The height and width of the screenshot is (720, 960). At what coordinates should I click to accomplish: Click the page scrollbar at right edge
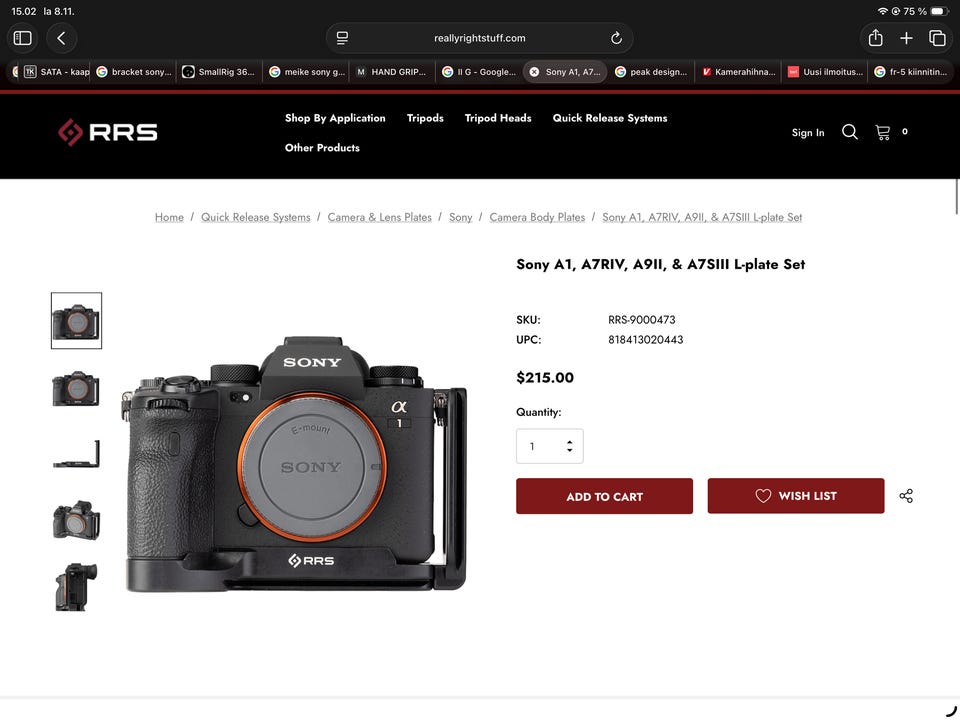(957, 196)
